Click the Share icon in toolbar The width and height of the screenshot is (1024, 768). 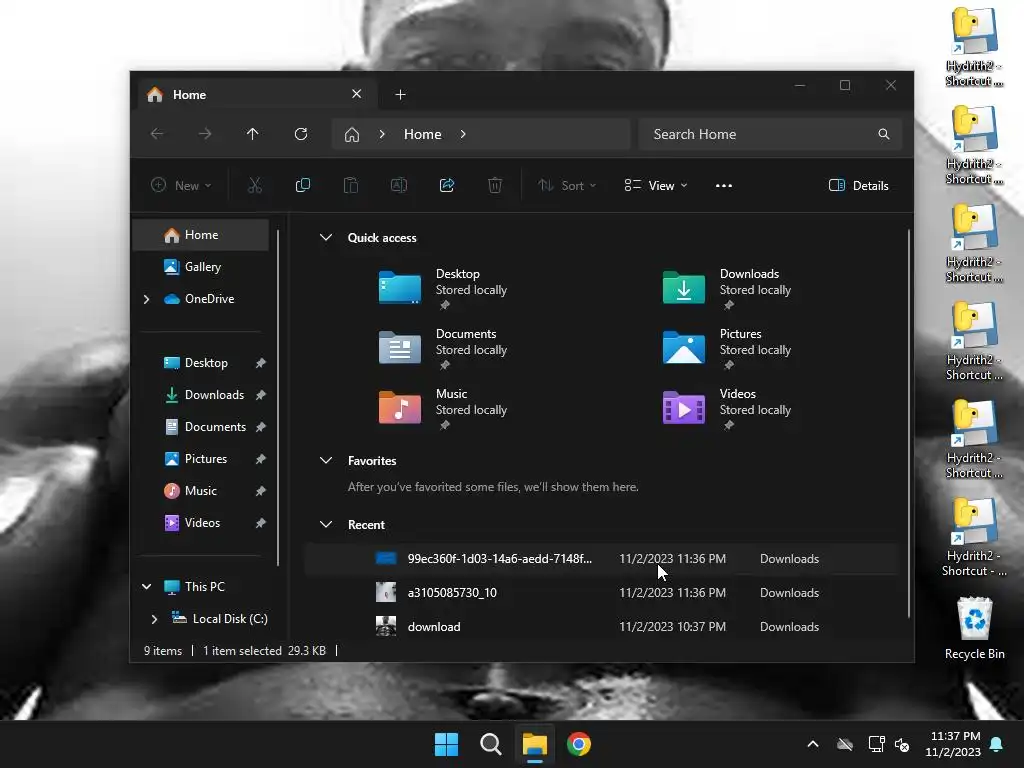[447, 185]
